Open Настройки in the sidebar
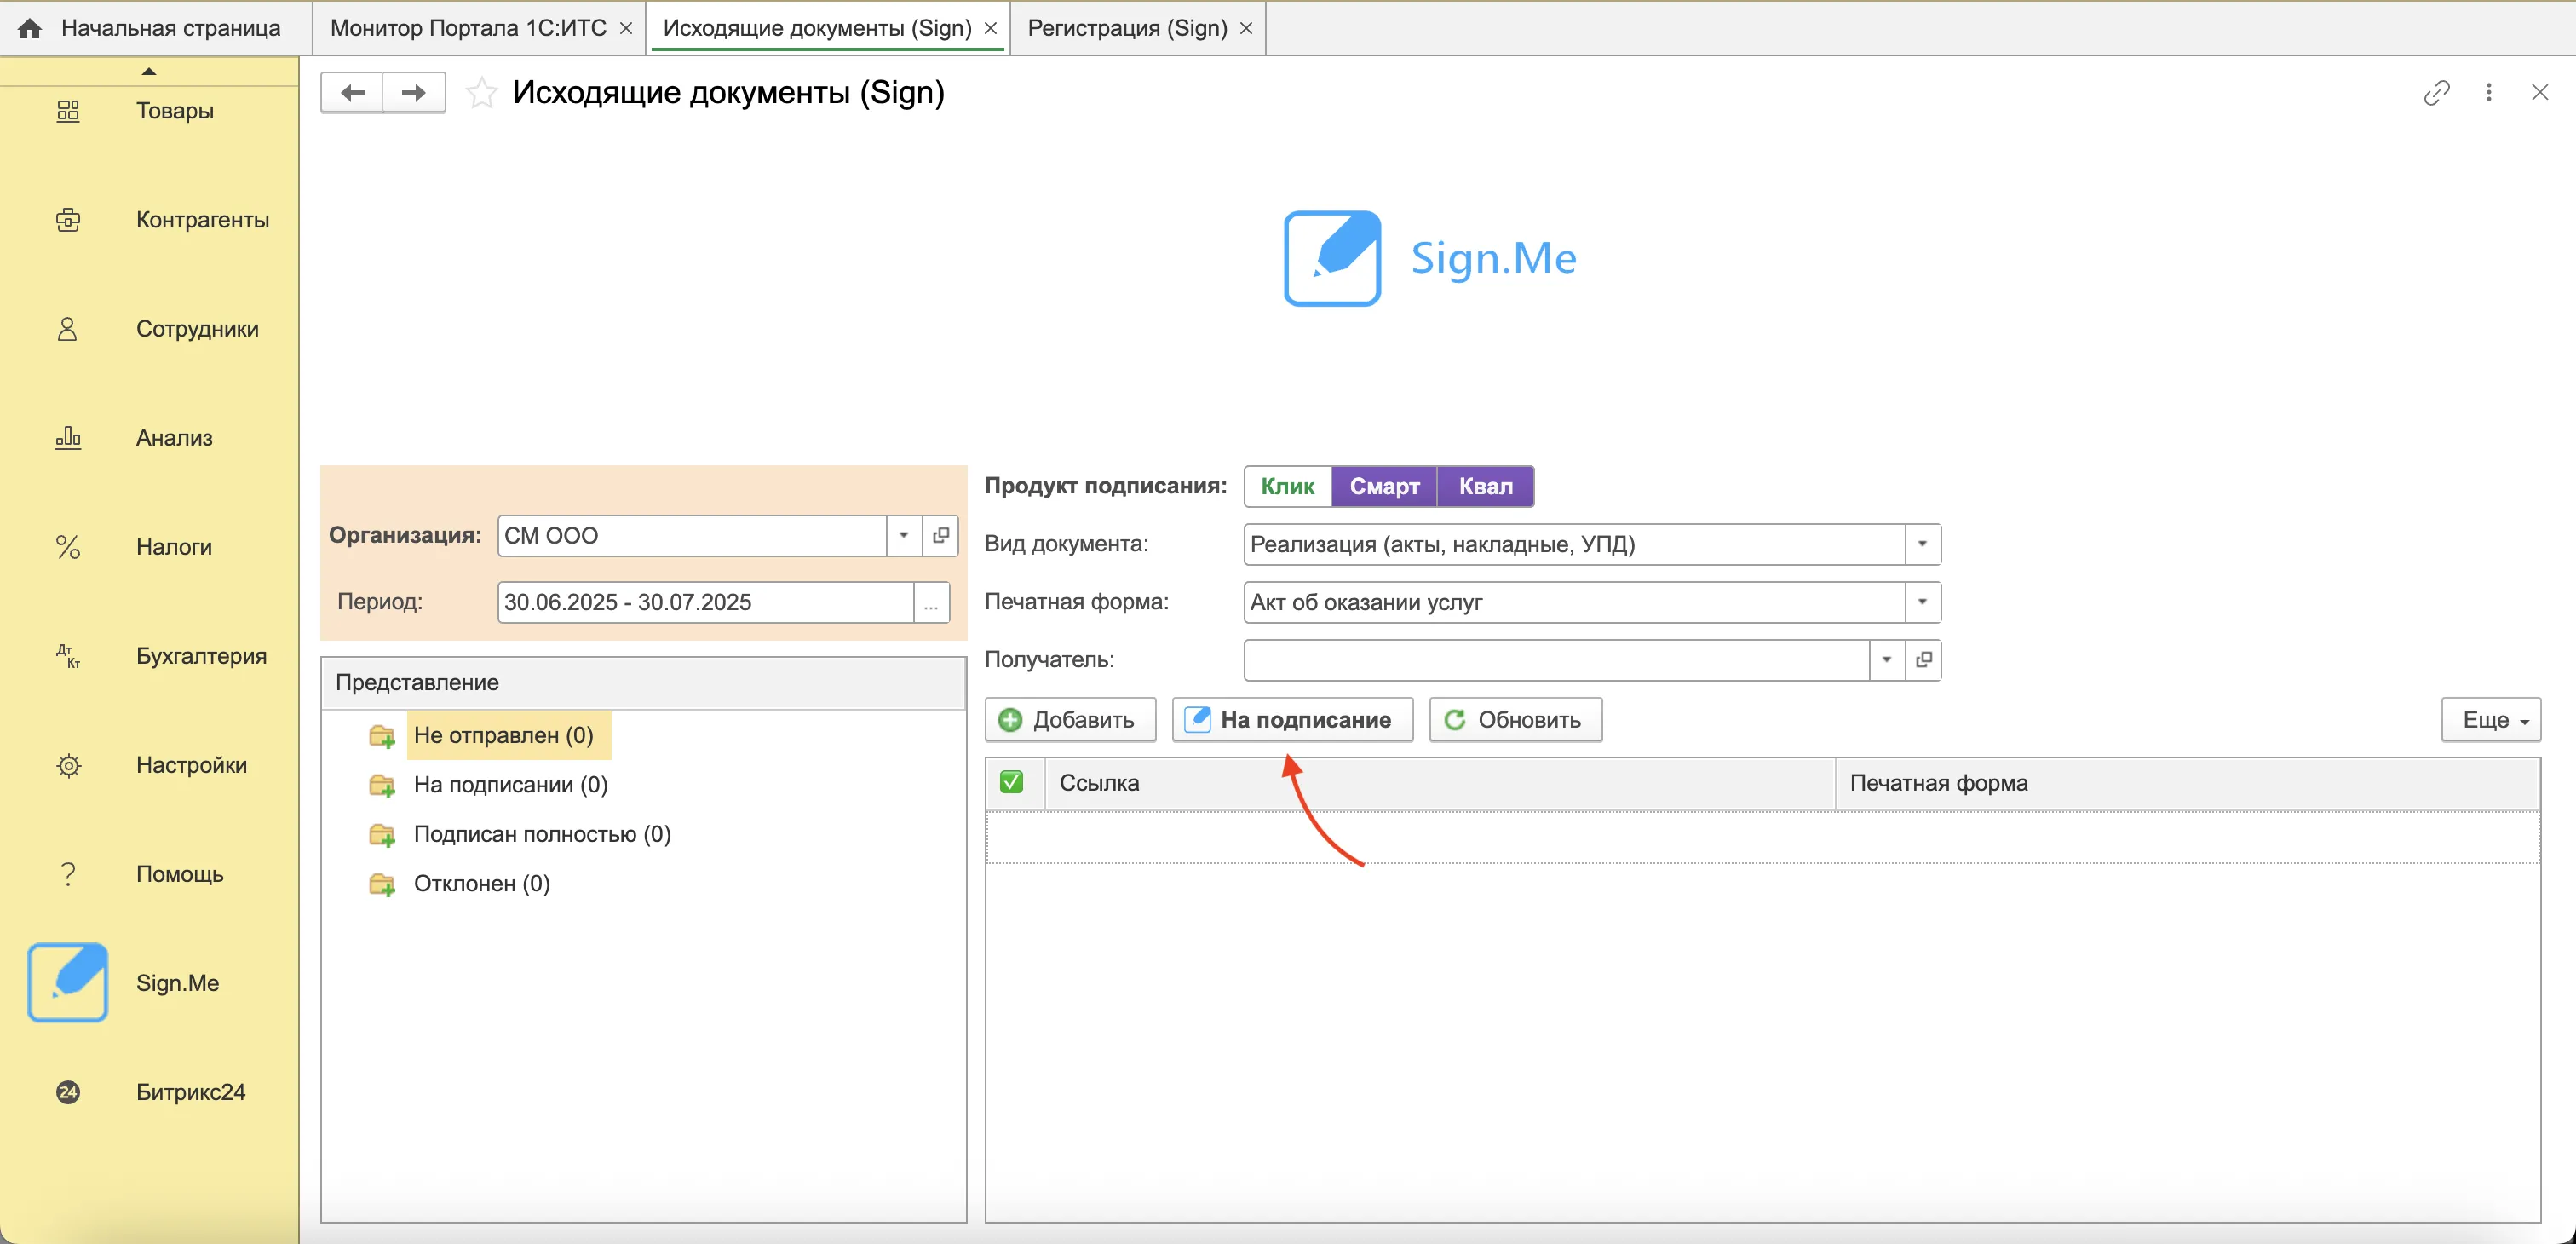 coord(192,765)
